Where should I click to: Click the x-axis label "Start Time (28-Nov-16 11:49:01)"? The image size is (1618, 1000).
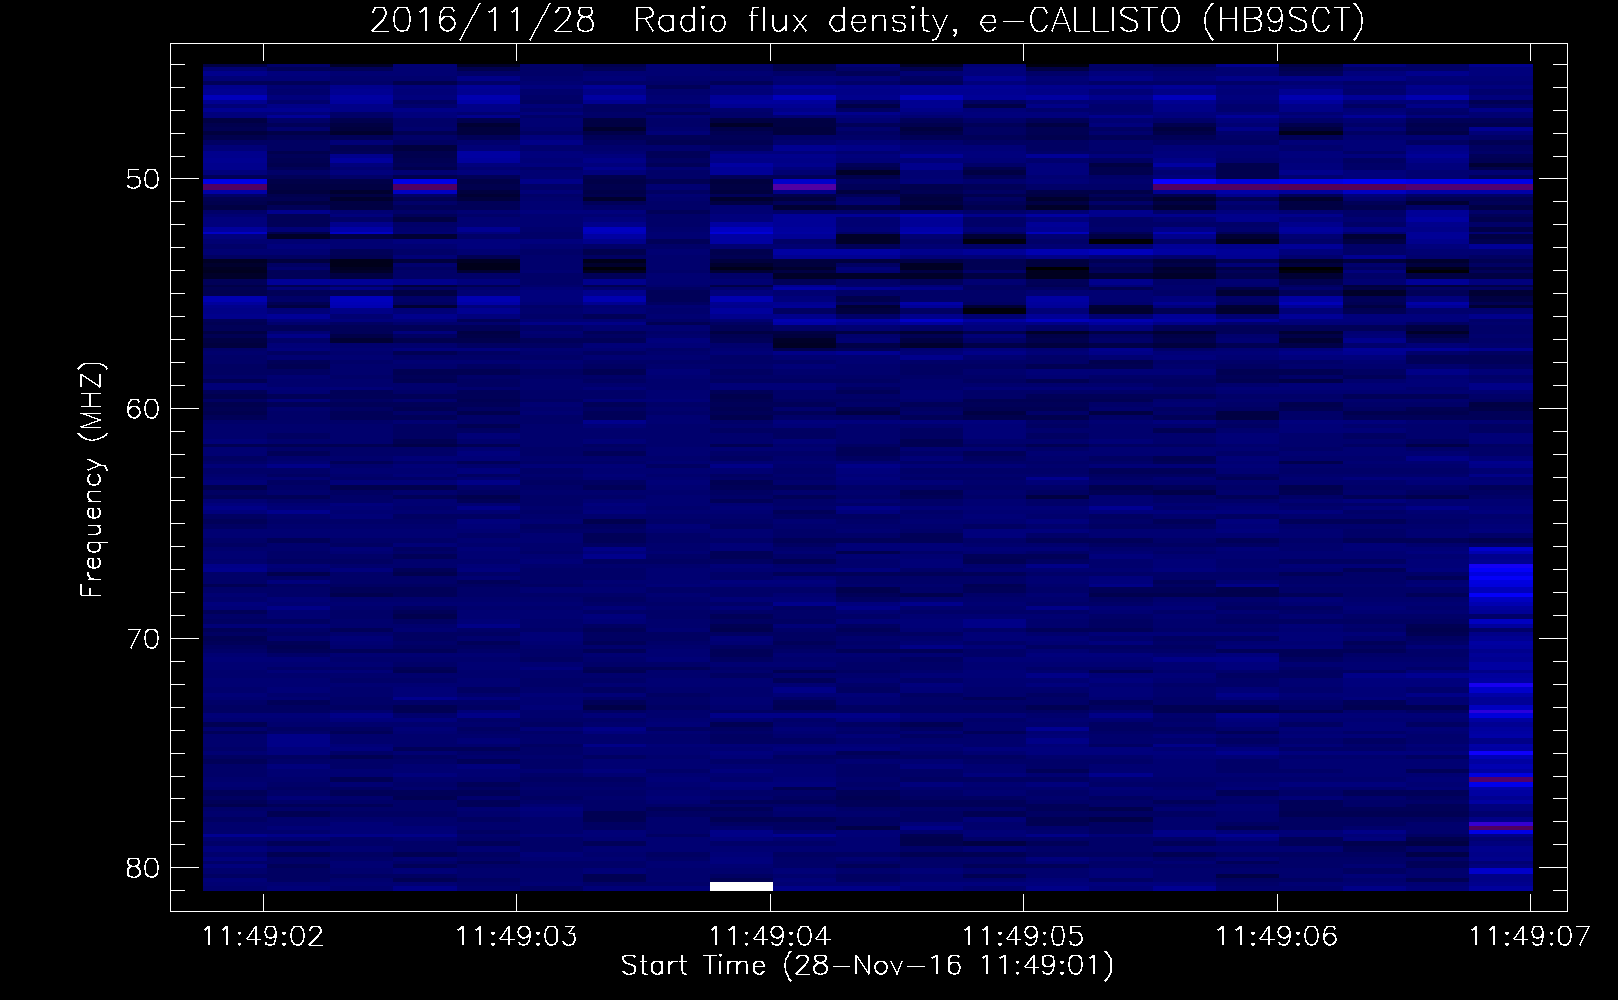[867, 966]
